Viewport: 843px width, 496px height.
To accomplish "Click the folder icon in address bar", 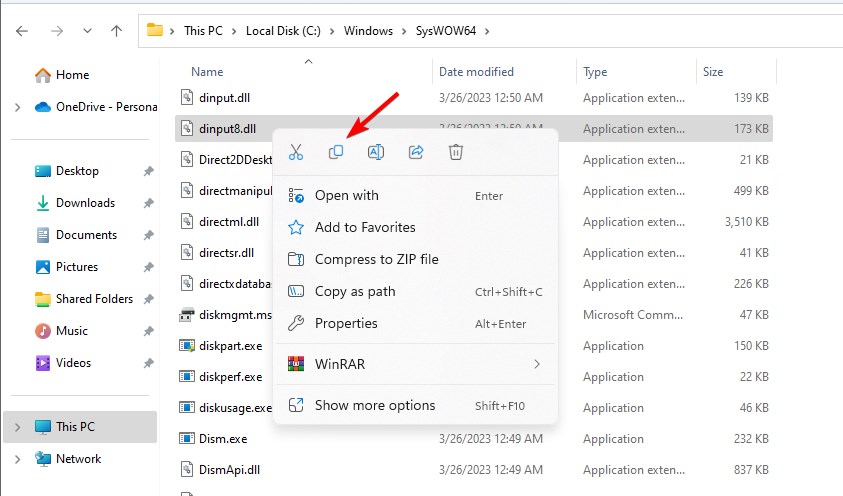I will click(155, 30).
